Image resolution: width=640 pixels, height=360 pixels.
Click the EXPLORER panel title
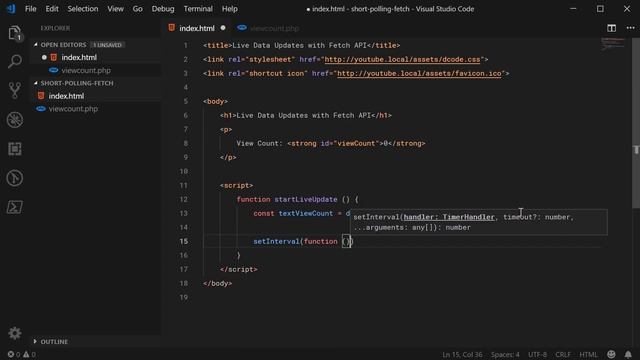pyautogui.click(x=55, y=28)
